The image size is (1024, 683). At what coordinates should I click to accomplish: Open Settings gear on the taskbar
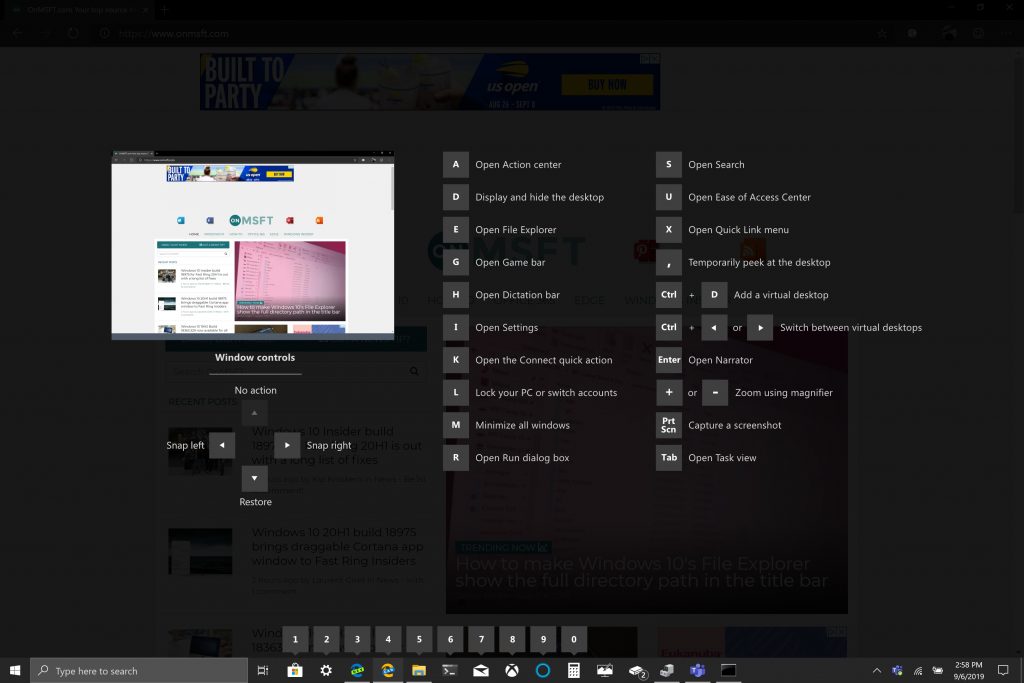tap(326, 671)
